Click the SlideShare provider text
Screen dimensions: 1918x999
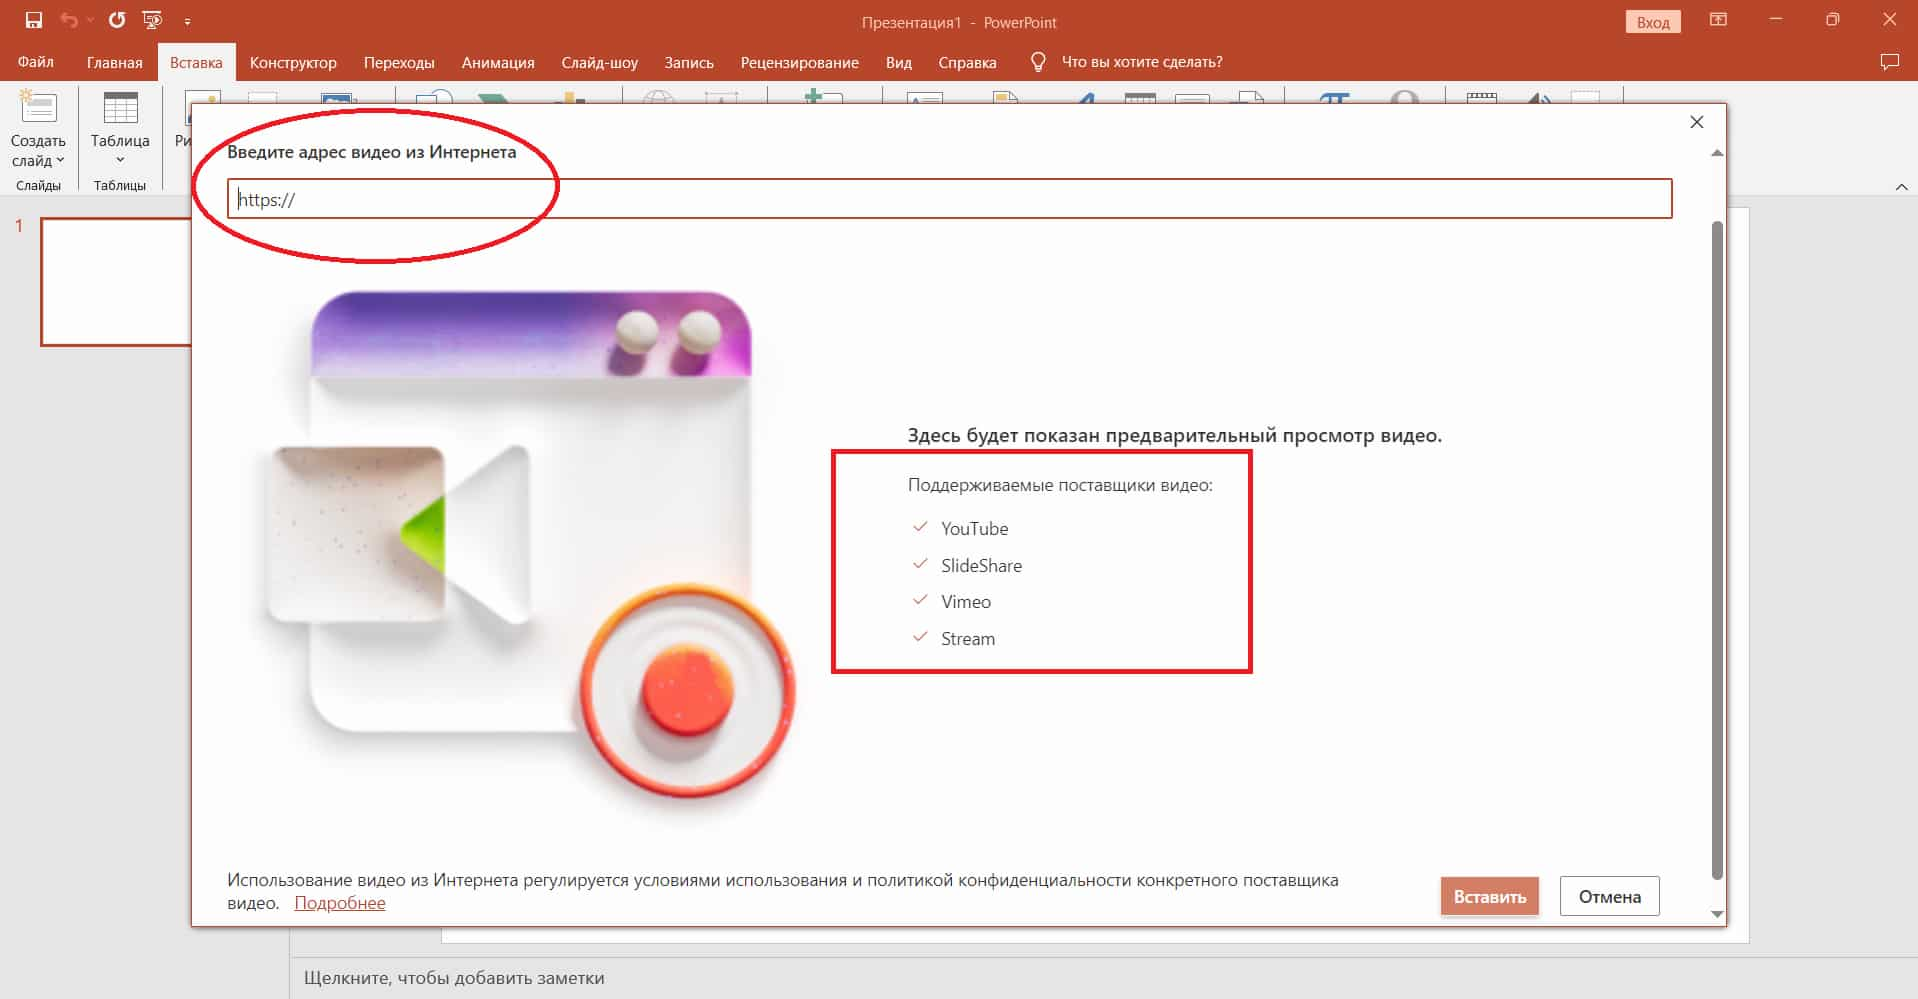click(981, 565)
